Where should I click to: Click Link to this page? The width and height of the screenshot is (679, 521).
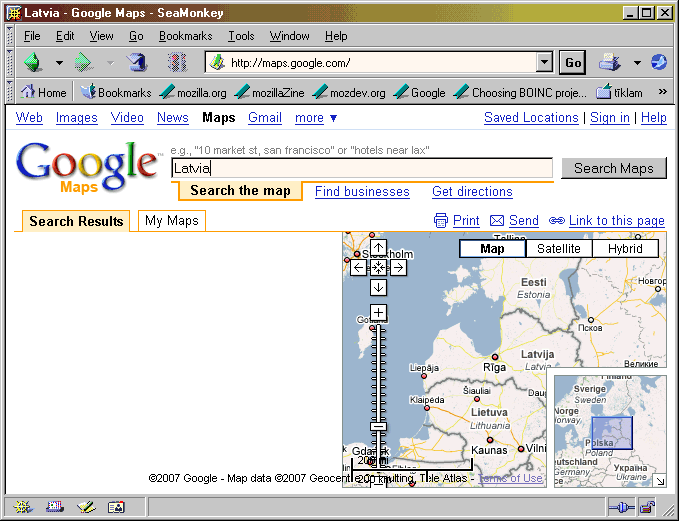pos(616,220)
